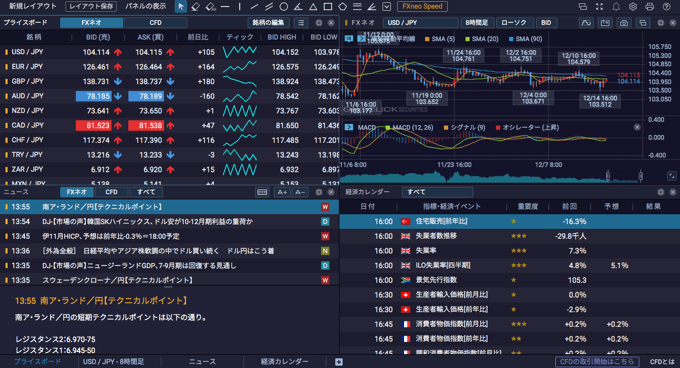Open the USD / JPY symbol dropdown in chart
The image size is (680, 368).
point(420,23)
